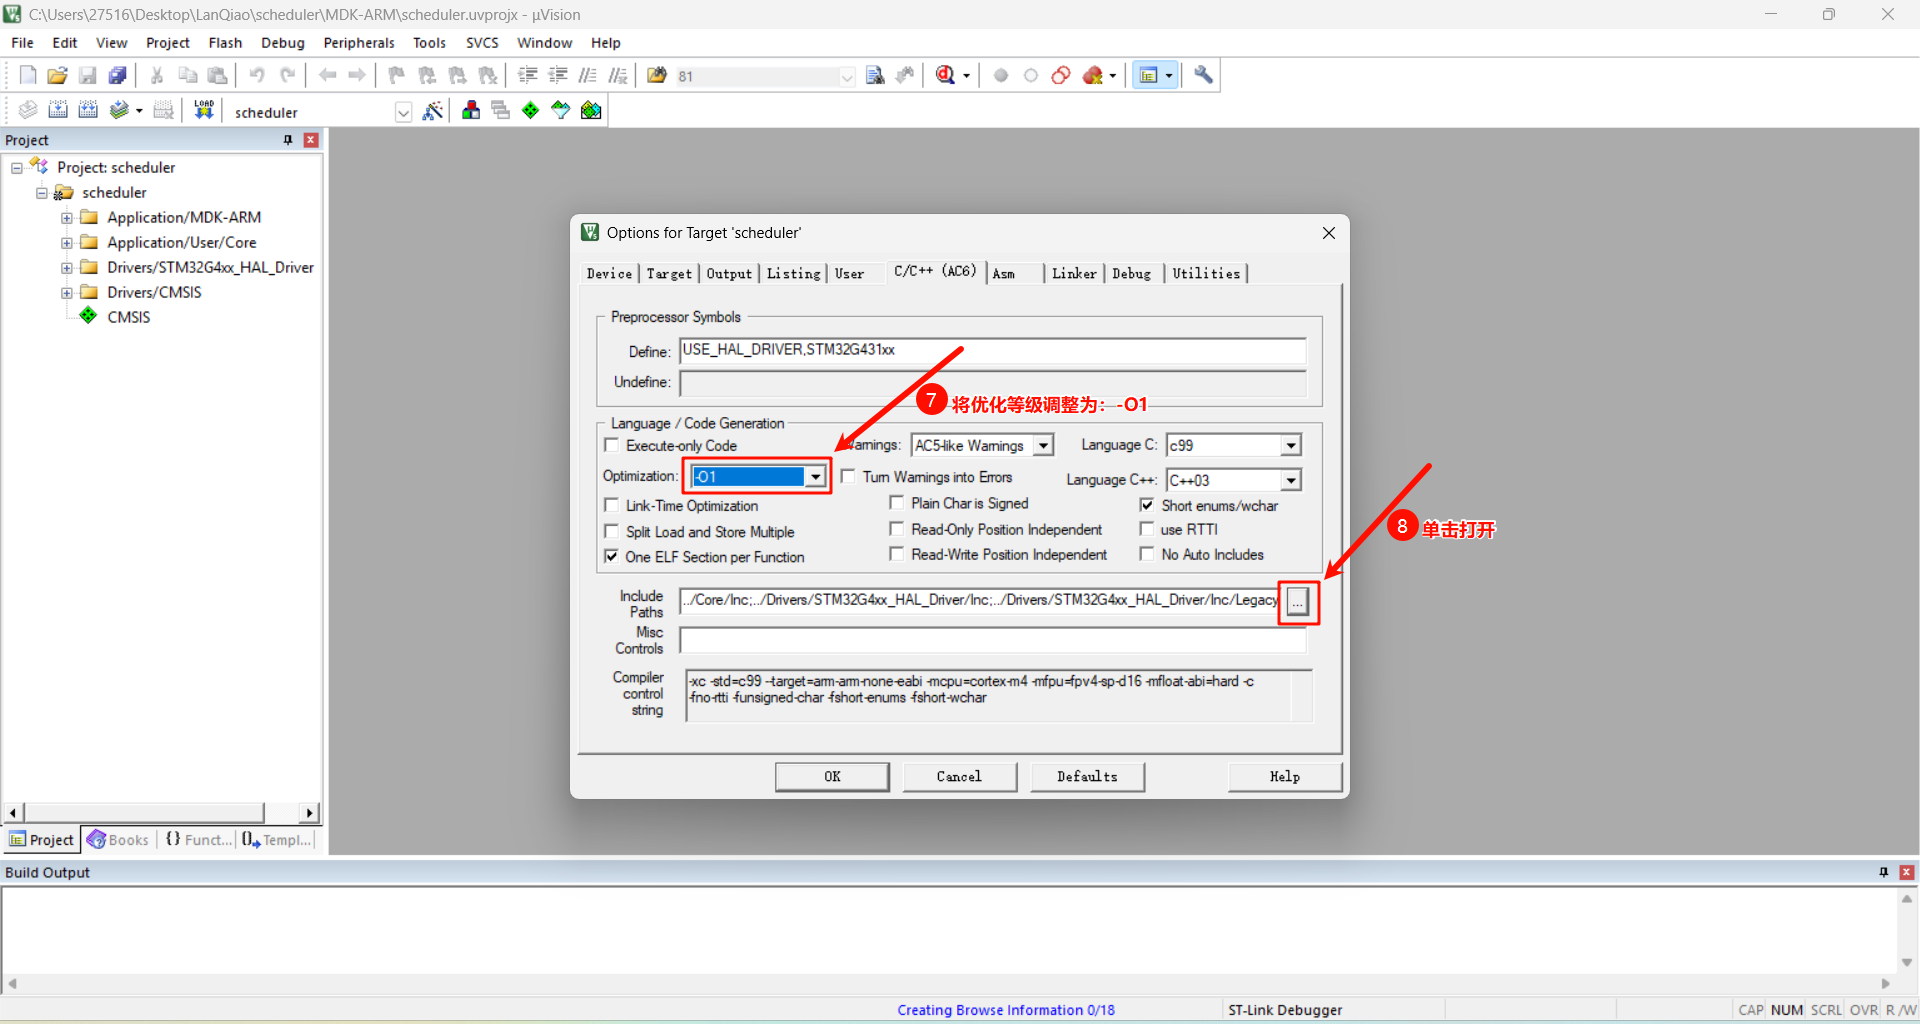The width and height of the screenshot is (1920, 1024).
Task: Click the Manage Run-Time Environment green diamond
Action: (530, 110)
